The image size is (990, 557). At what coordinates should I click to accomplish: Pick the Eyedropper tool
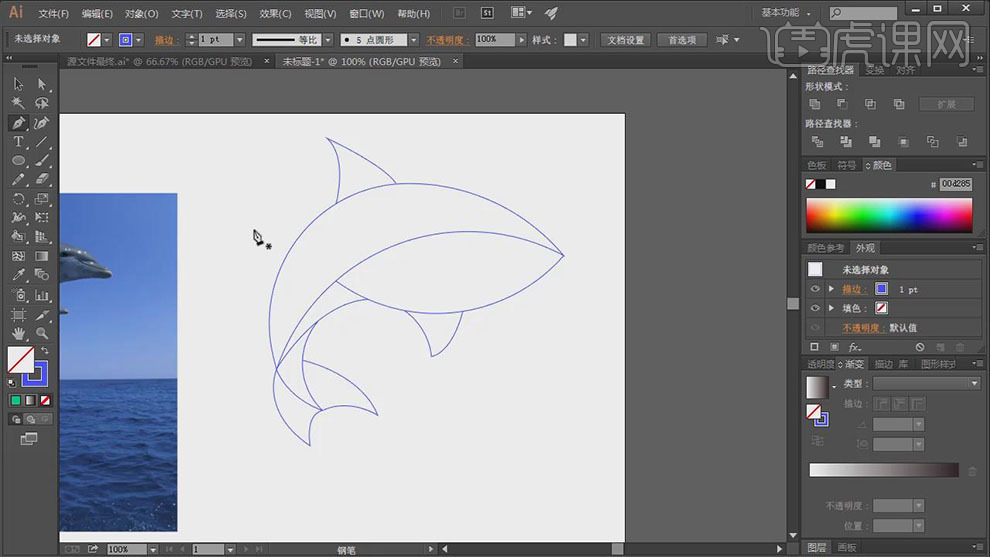[18, 275]
